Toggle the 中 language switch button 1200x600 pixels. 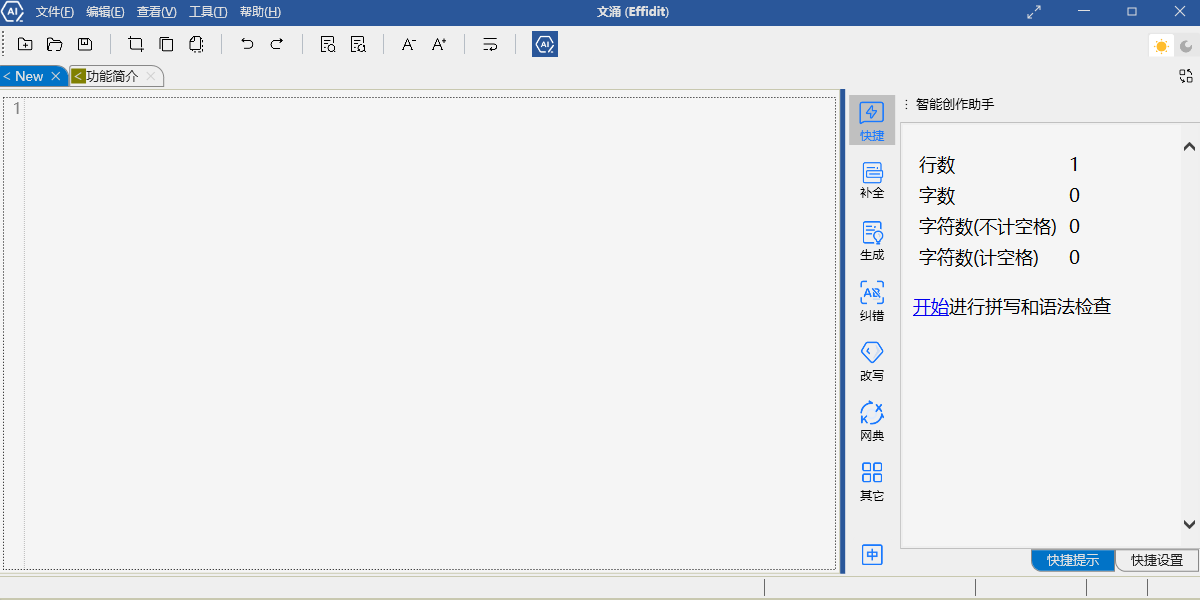click(872, 555)
